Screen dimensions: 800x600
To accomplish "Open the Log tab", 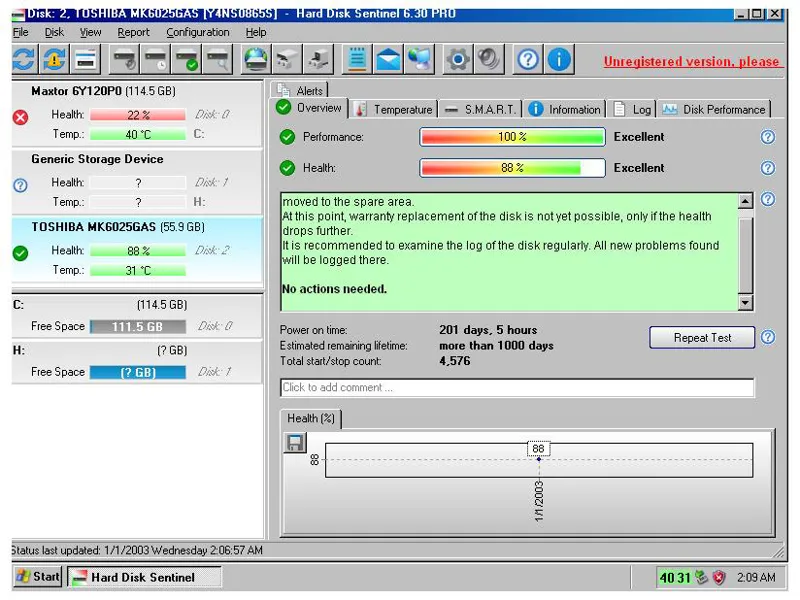I will point(632,109).
